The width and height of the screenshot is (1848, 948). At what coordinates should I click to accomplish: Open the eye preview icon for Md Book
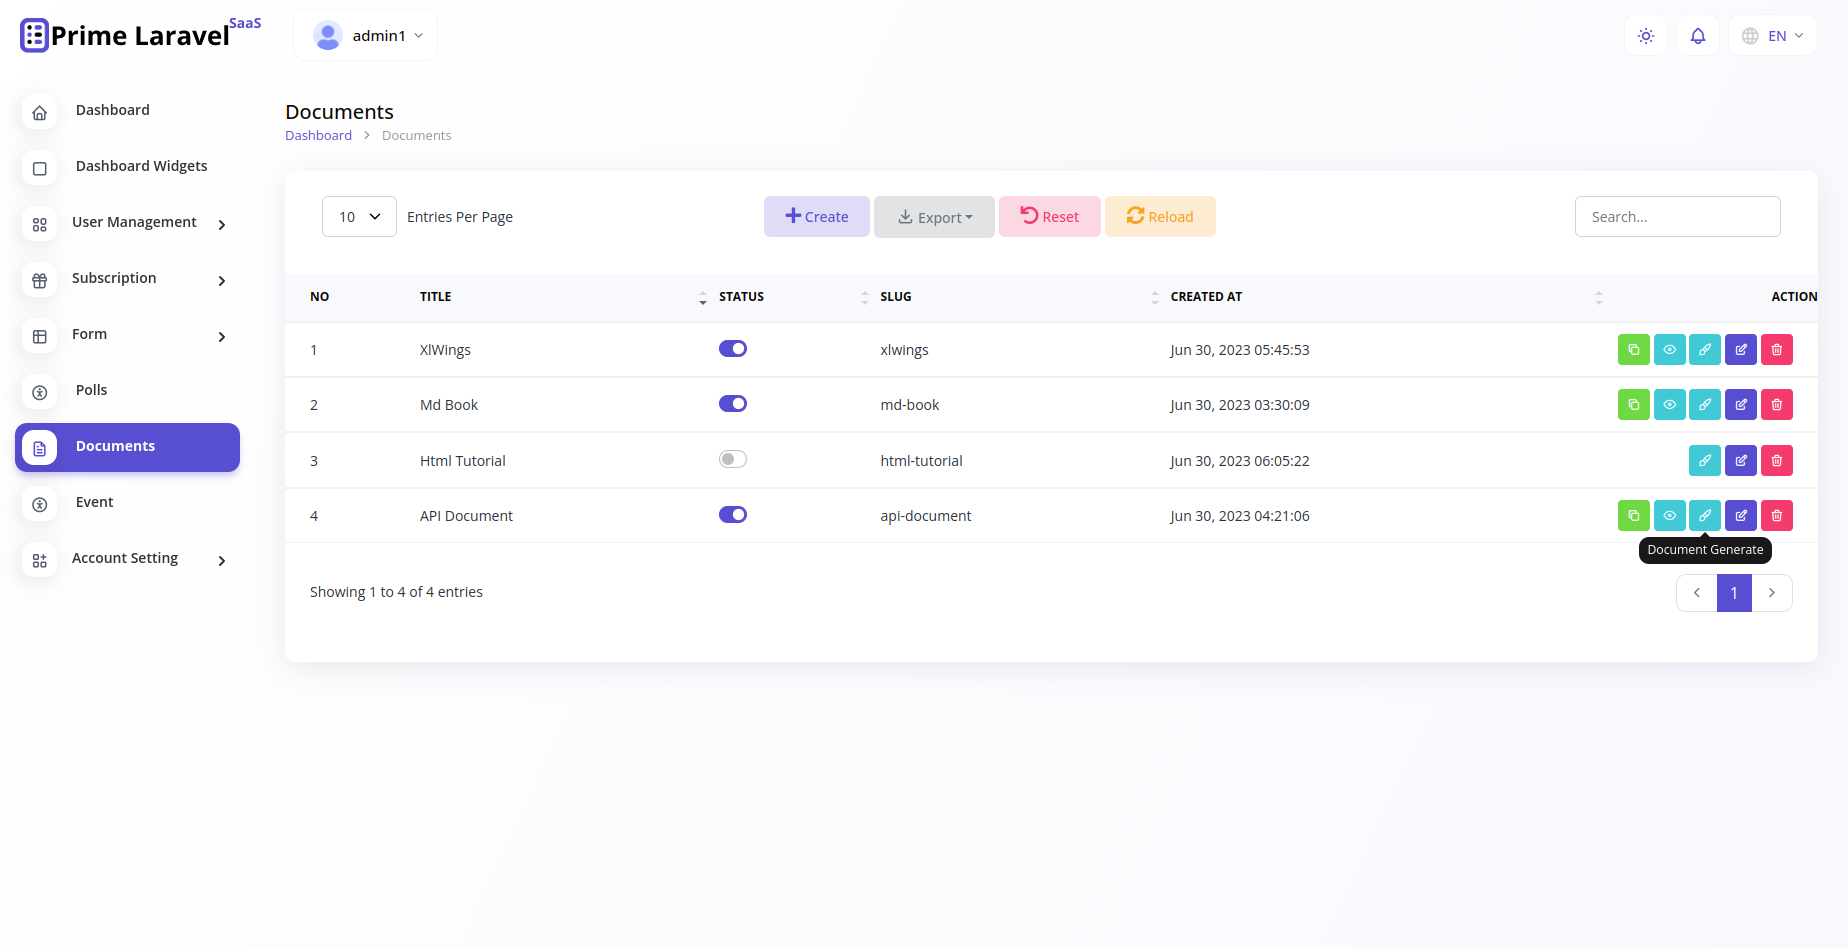1669,404
